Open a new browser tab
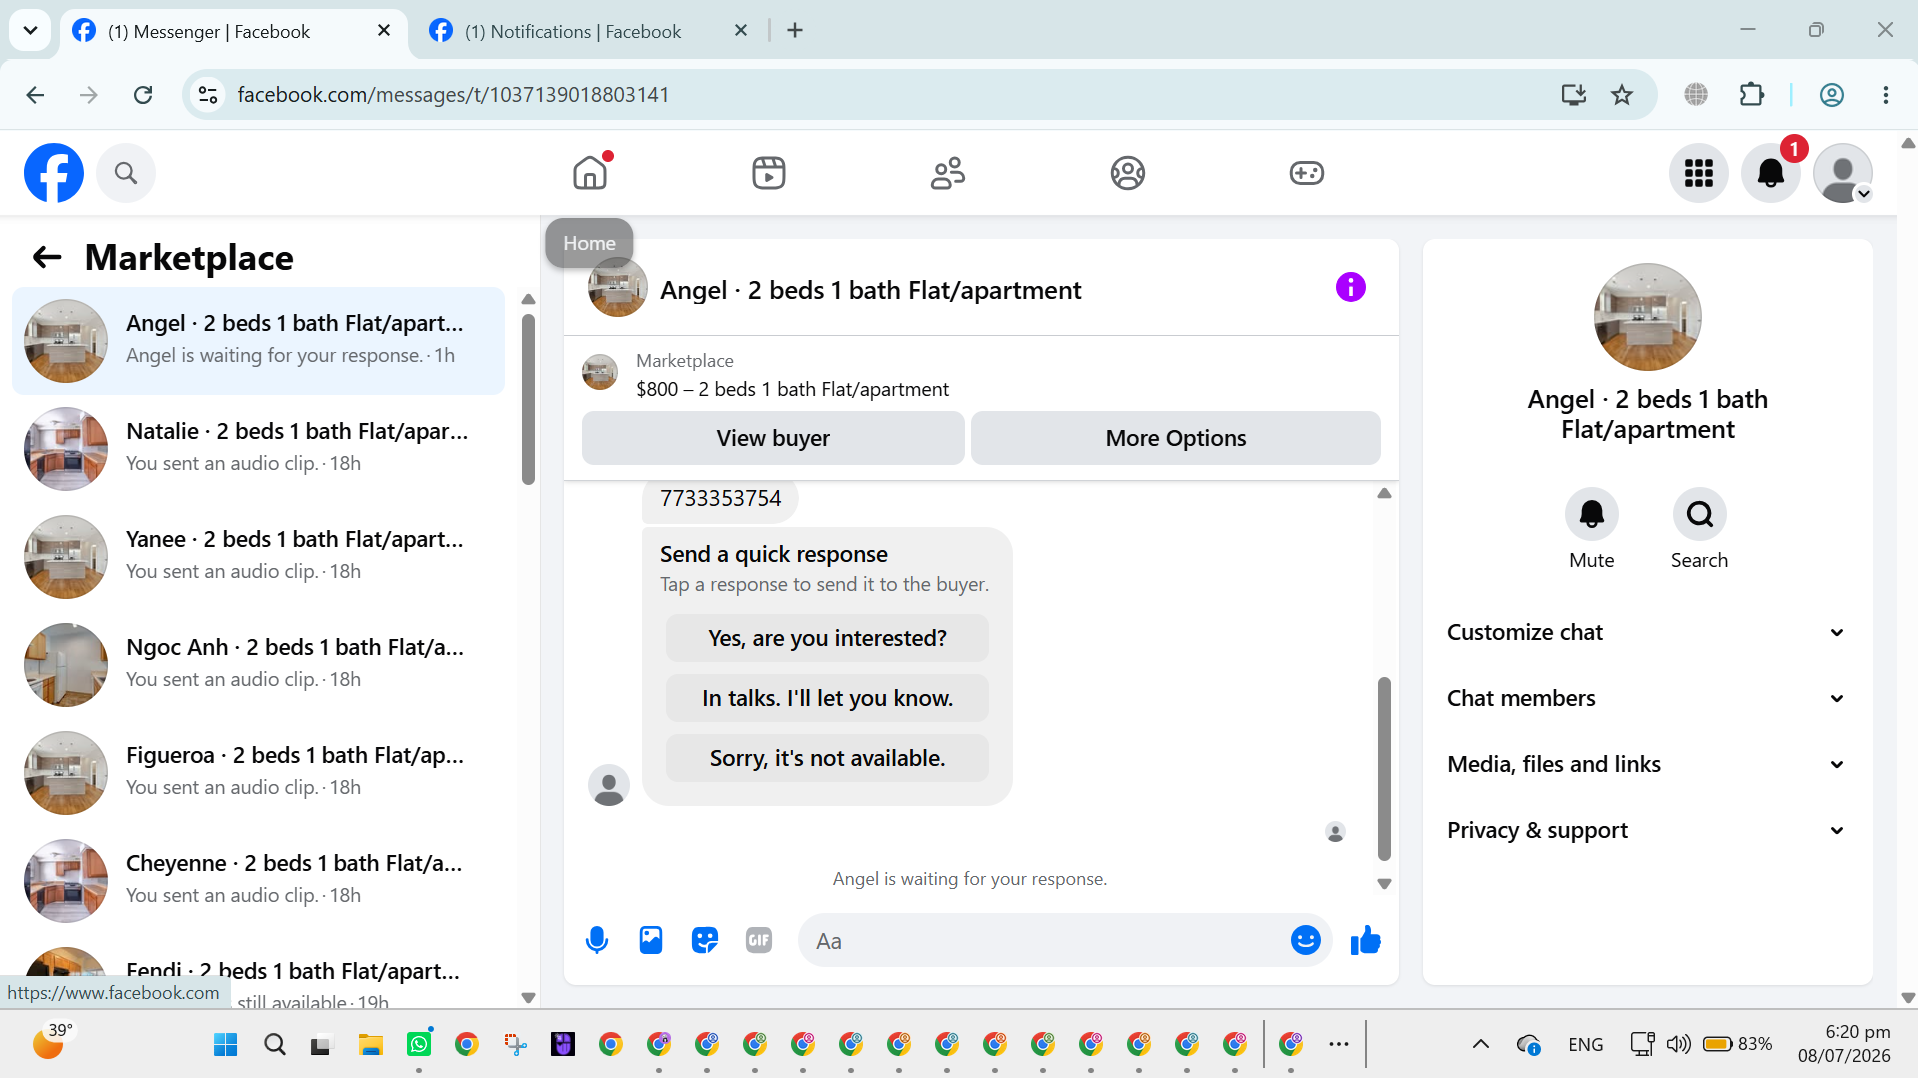This screenshot has height=1078, width=1918. coord(795,31)
